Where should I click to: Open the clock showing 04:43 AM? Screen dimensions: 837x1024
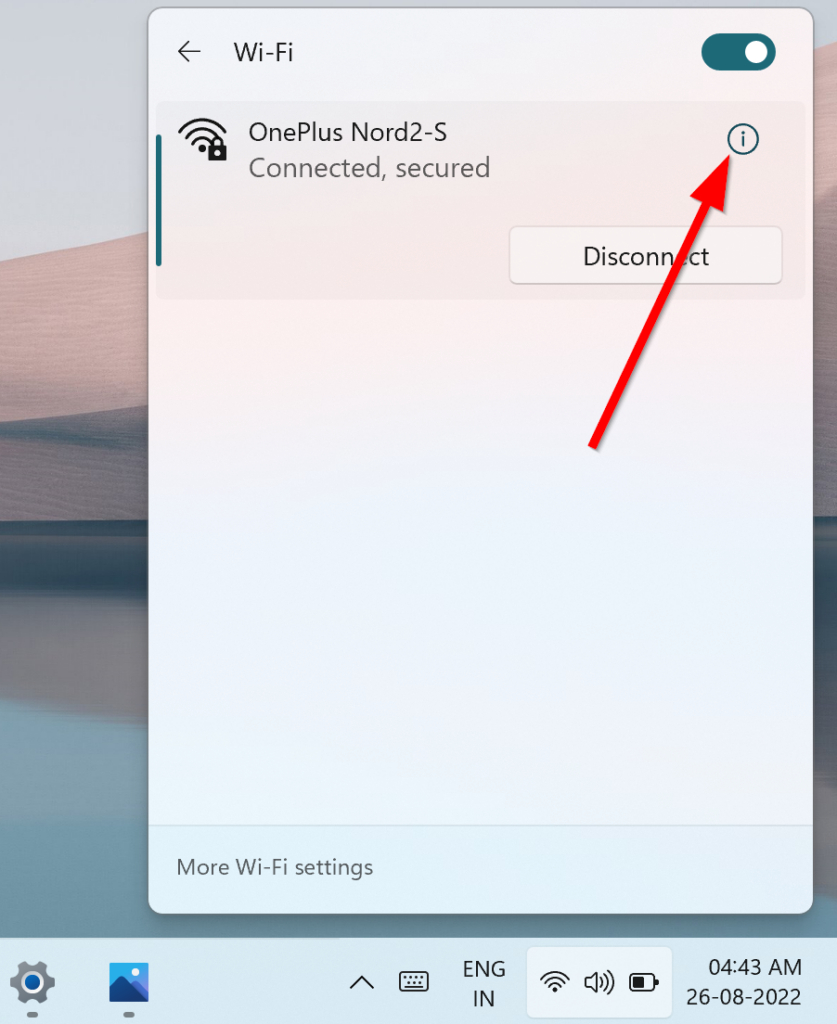point(755,967)
